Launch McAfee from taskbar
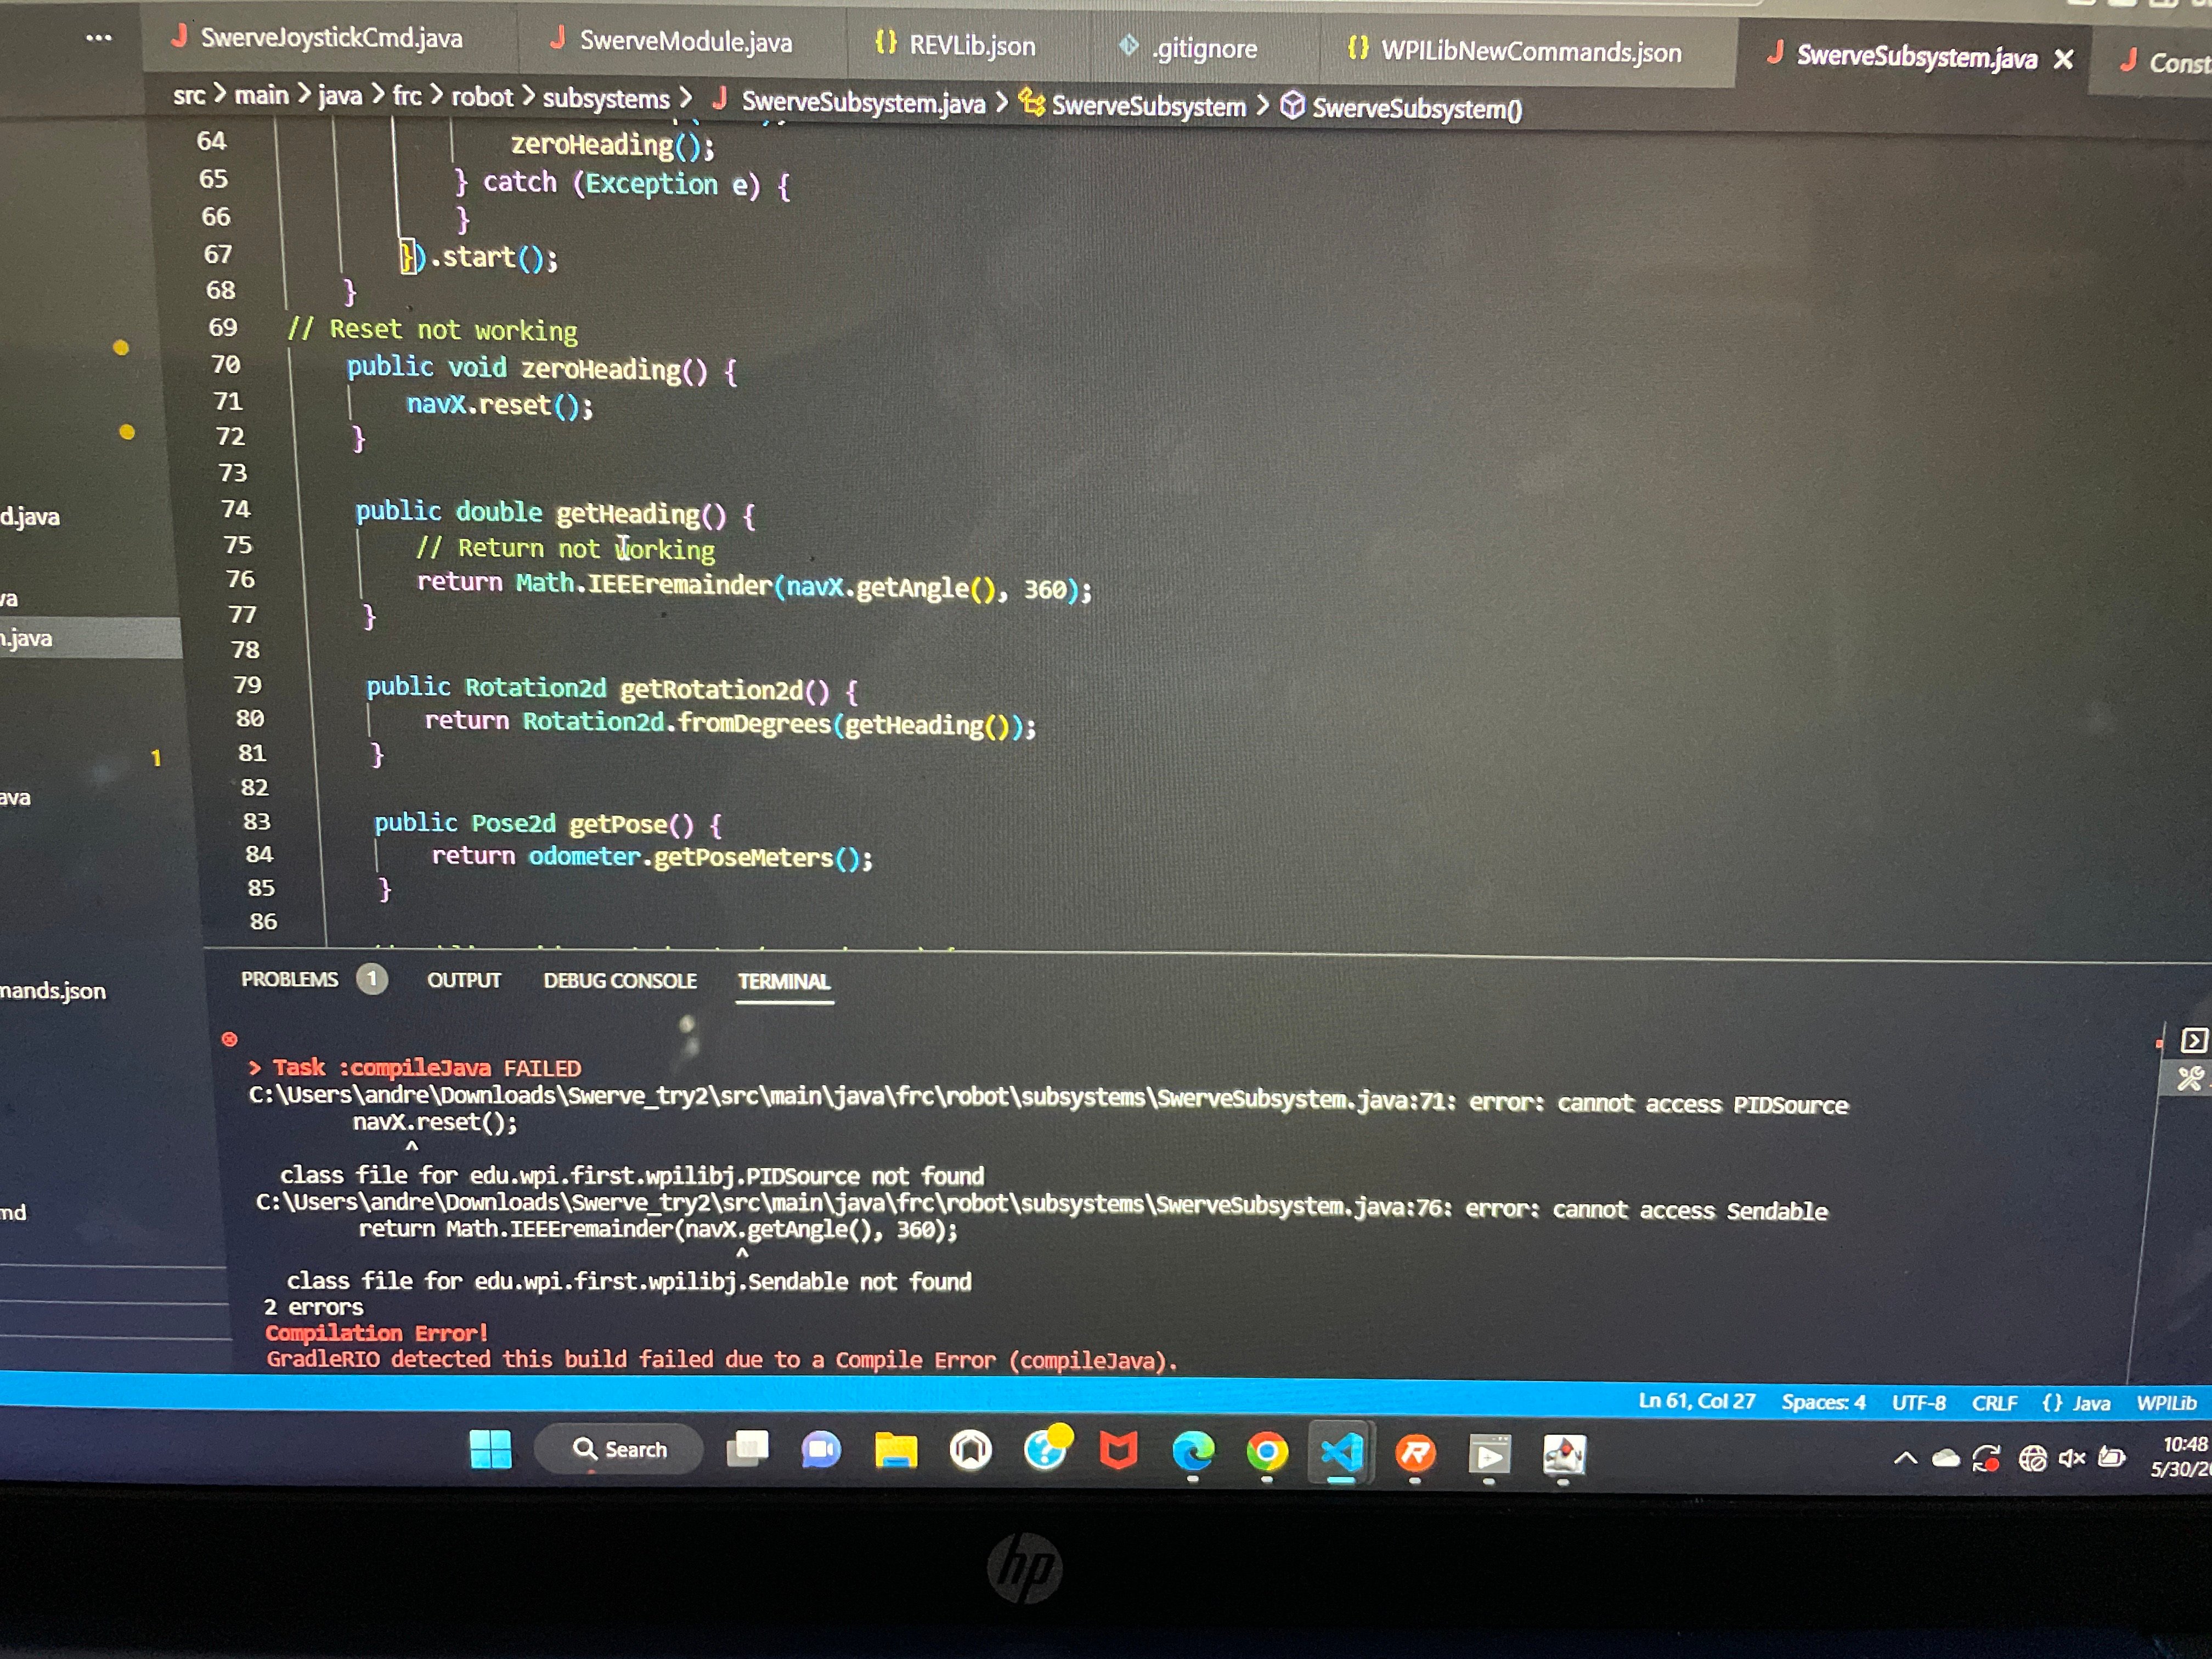The image size is (2212, 1659). 1118,1451
